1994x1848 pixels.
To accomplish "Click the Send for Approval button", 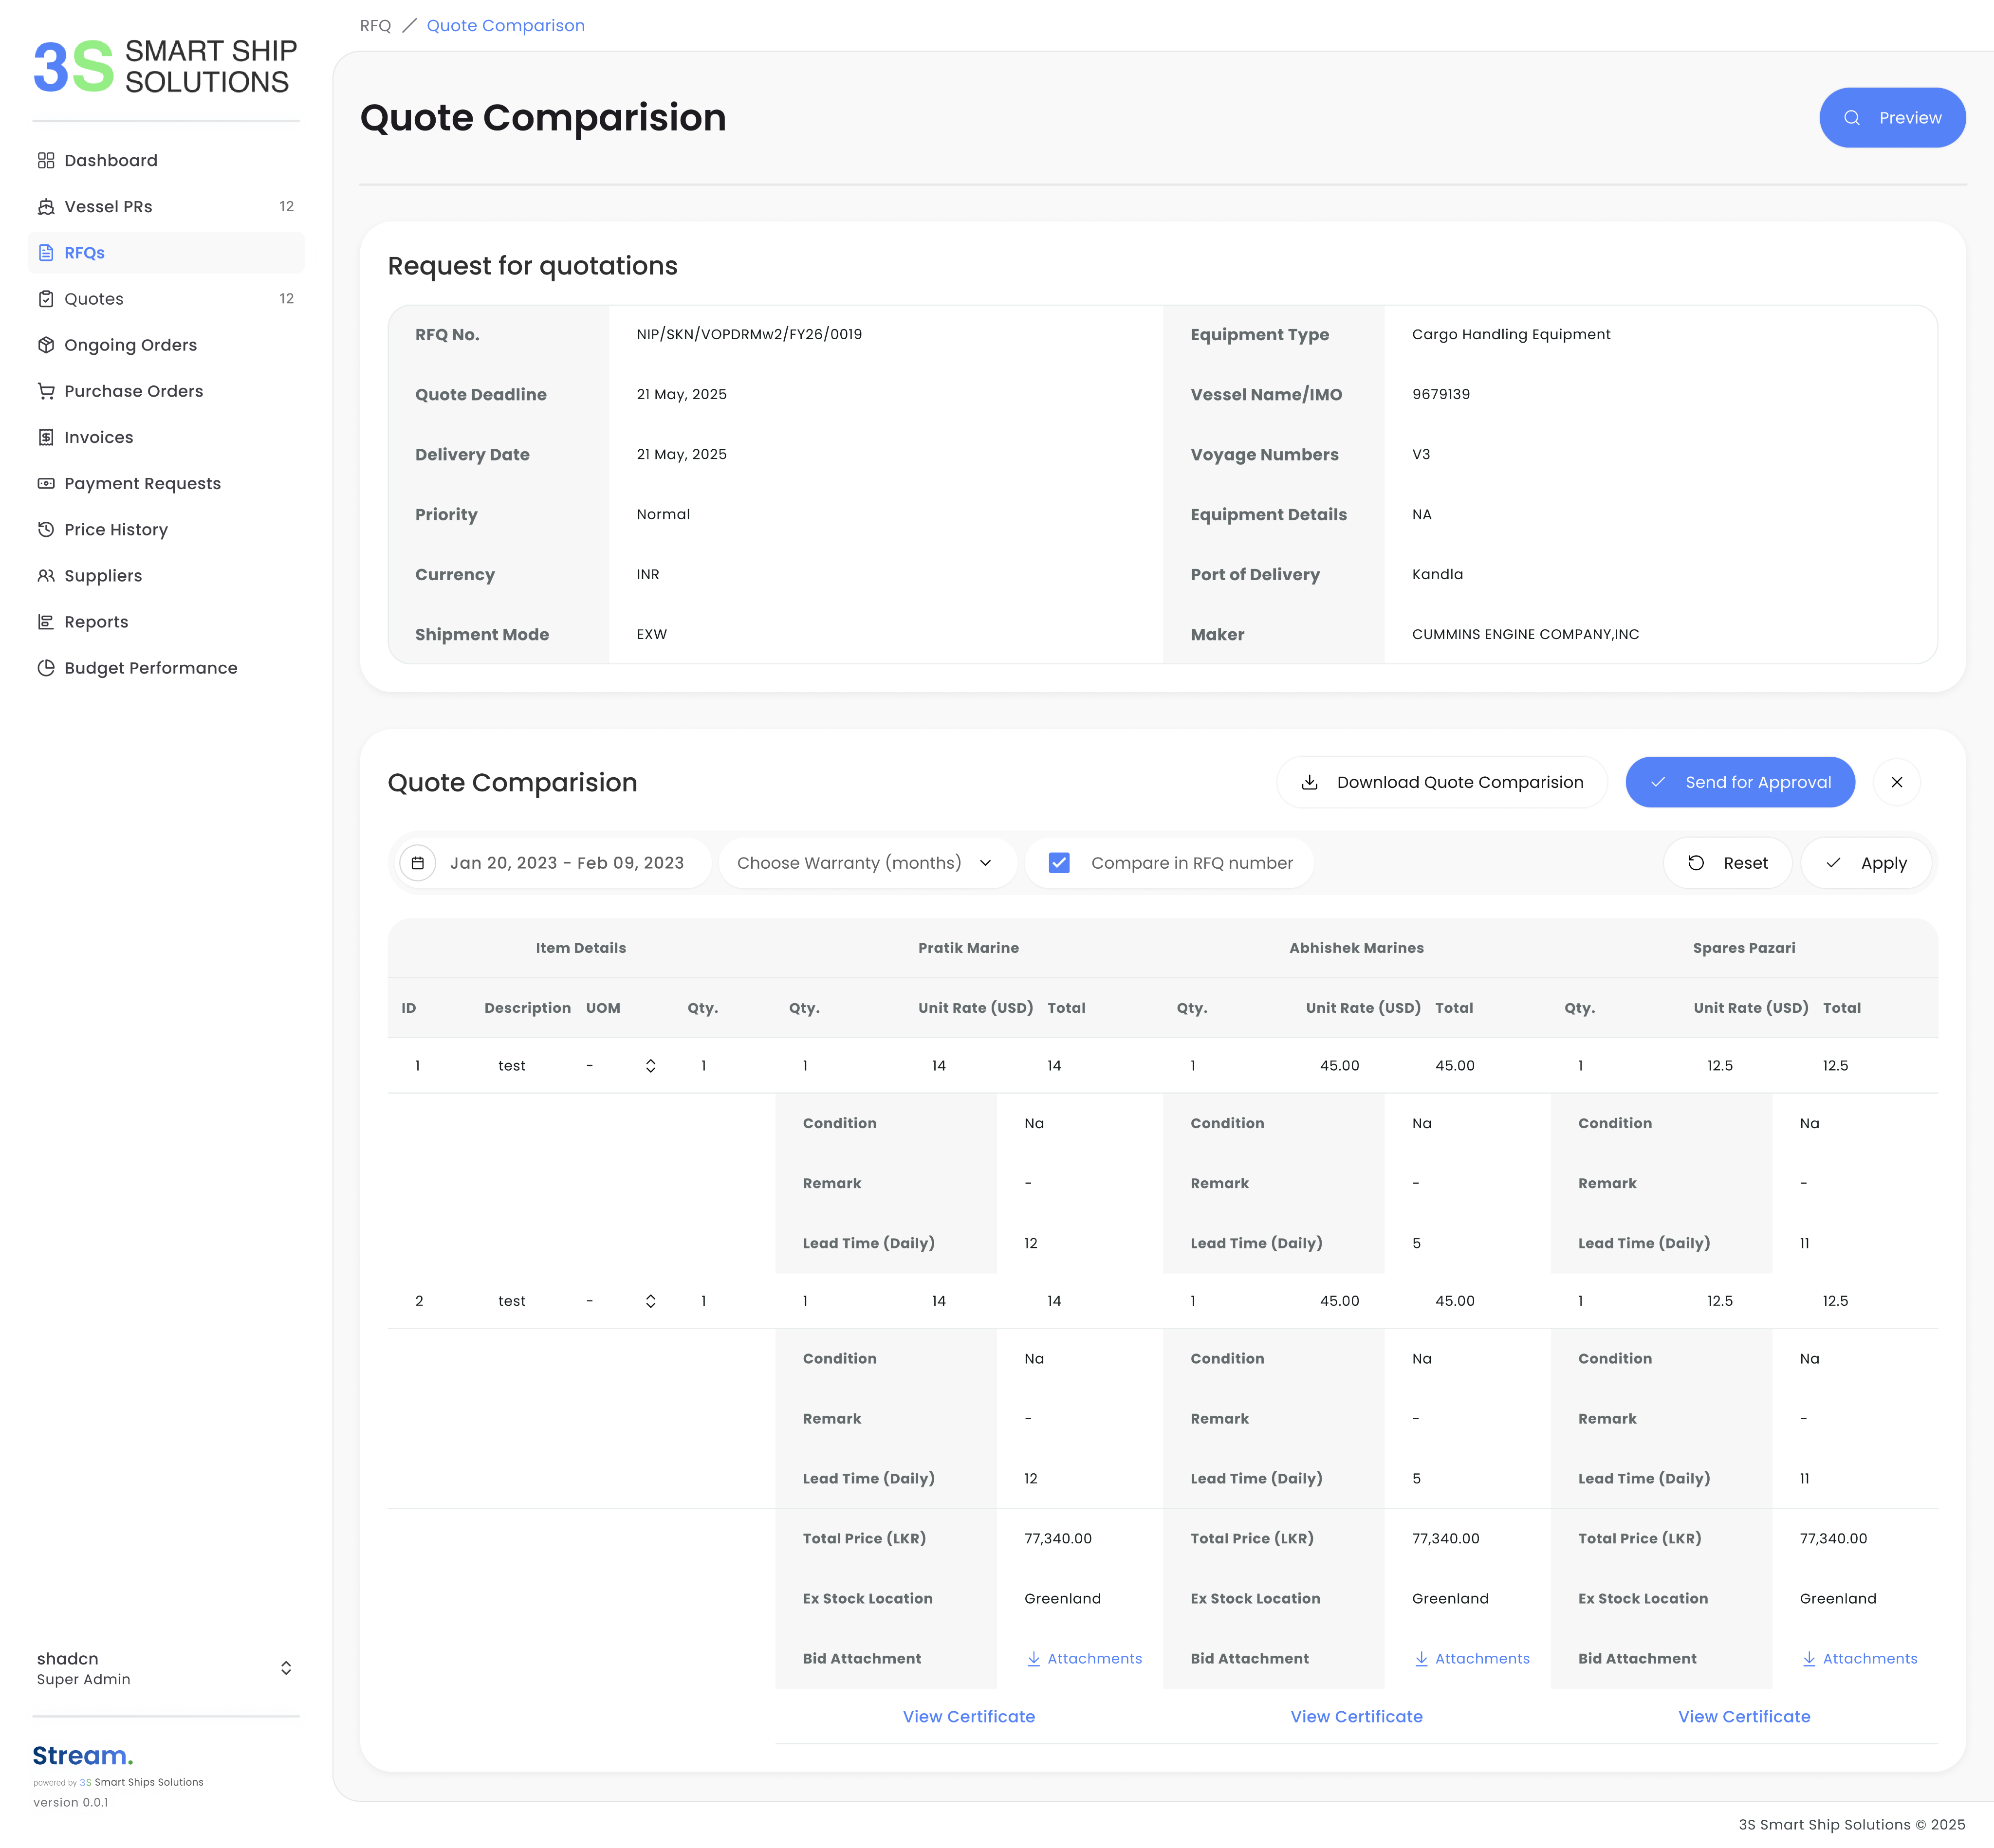I will (1740, 782).
